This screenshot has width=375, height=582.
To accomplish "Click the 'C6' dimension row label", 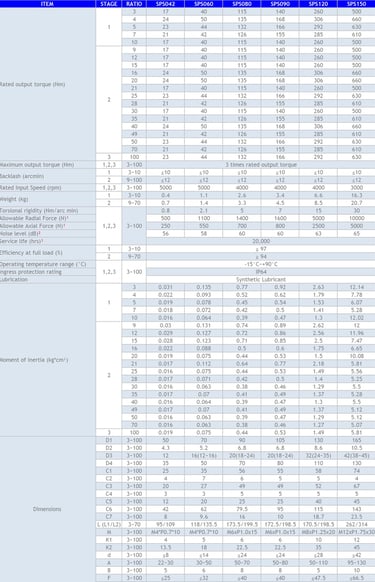I will pos(109,509).
